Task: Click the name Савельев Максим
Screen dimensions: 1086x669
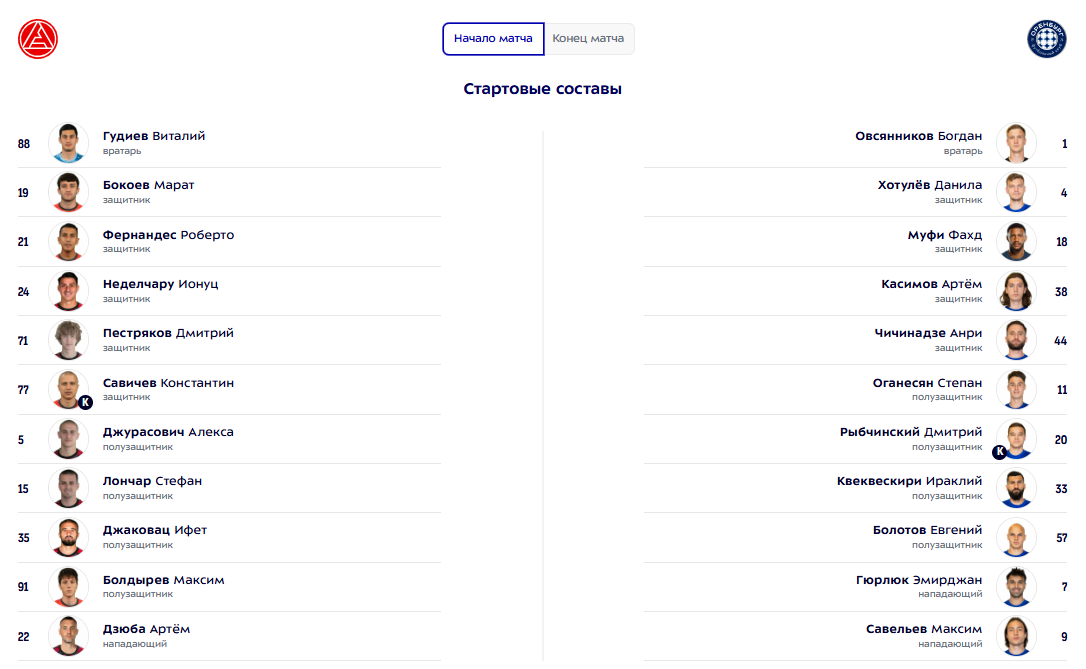Action: (x=924, y=629)
